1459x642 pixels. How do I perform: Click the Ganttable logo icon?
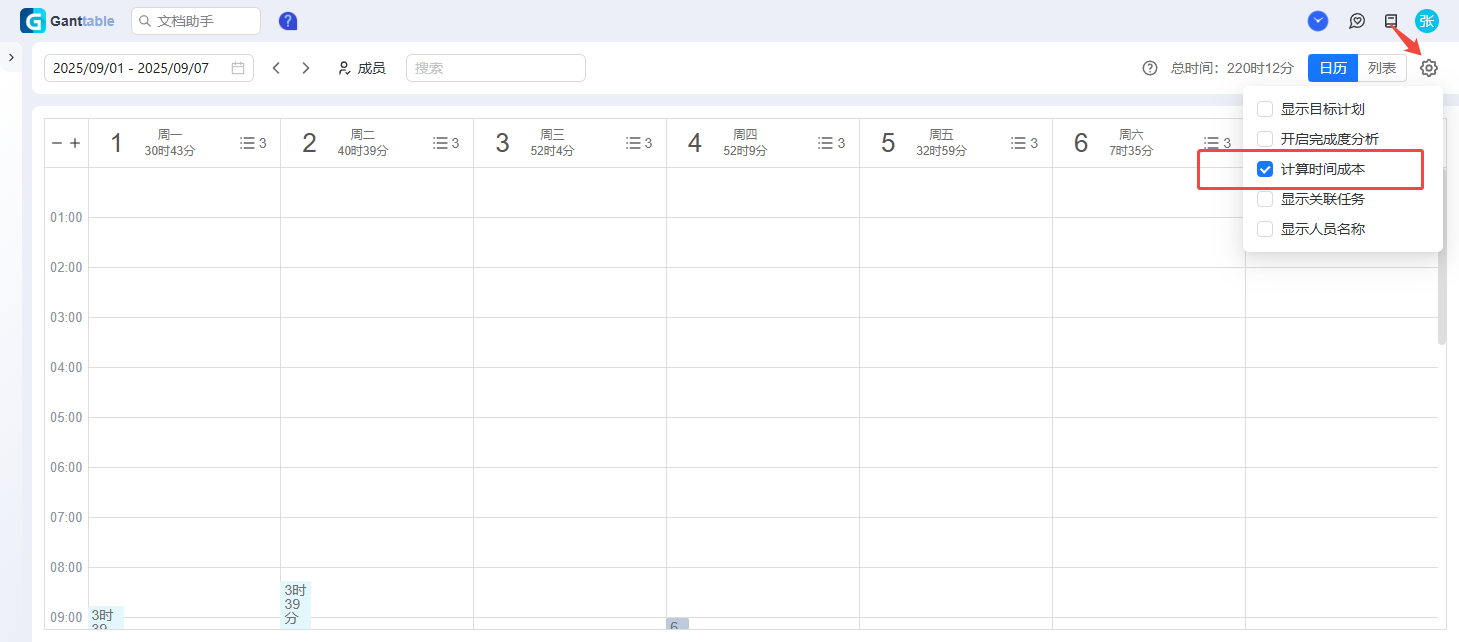coord(33,21)
